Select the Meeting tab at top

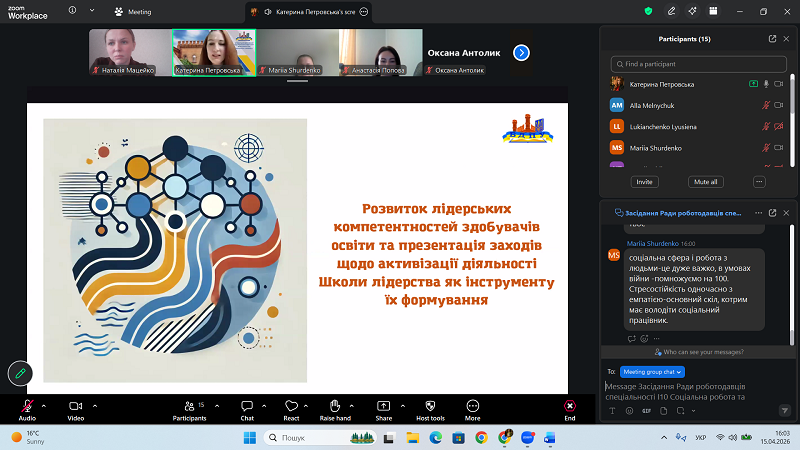[x=133, y=12]
